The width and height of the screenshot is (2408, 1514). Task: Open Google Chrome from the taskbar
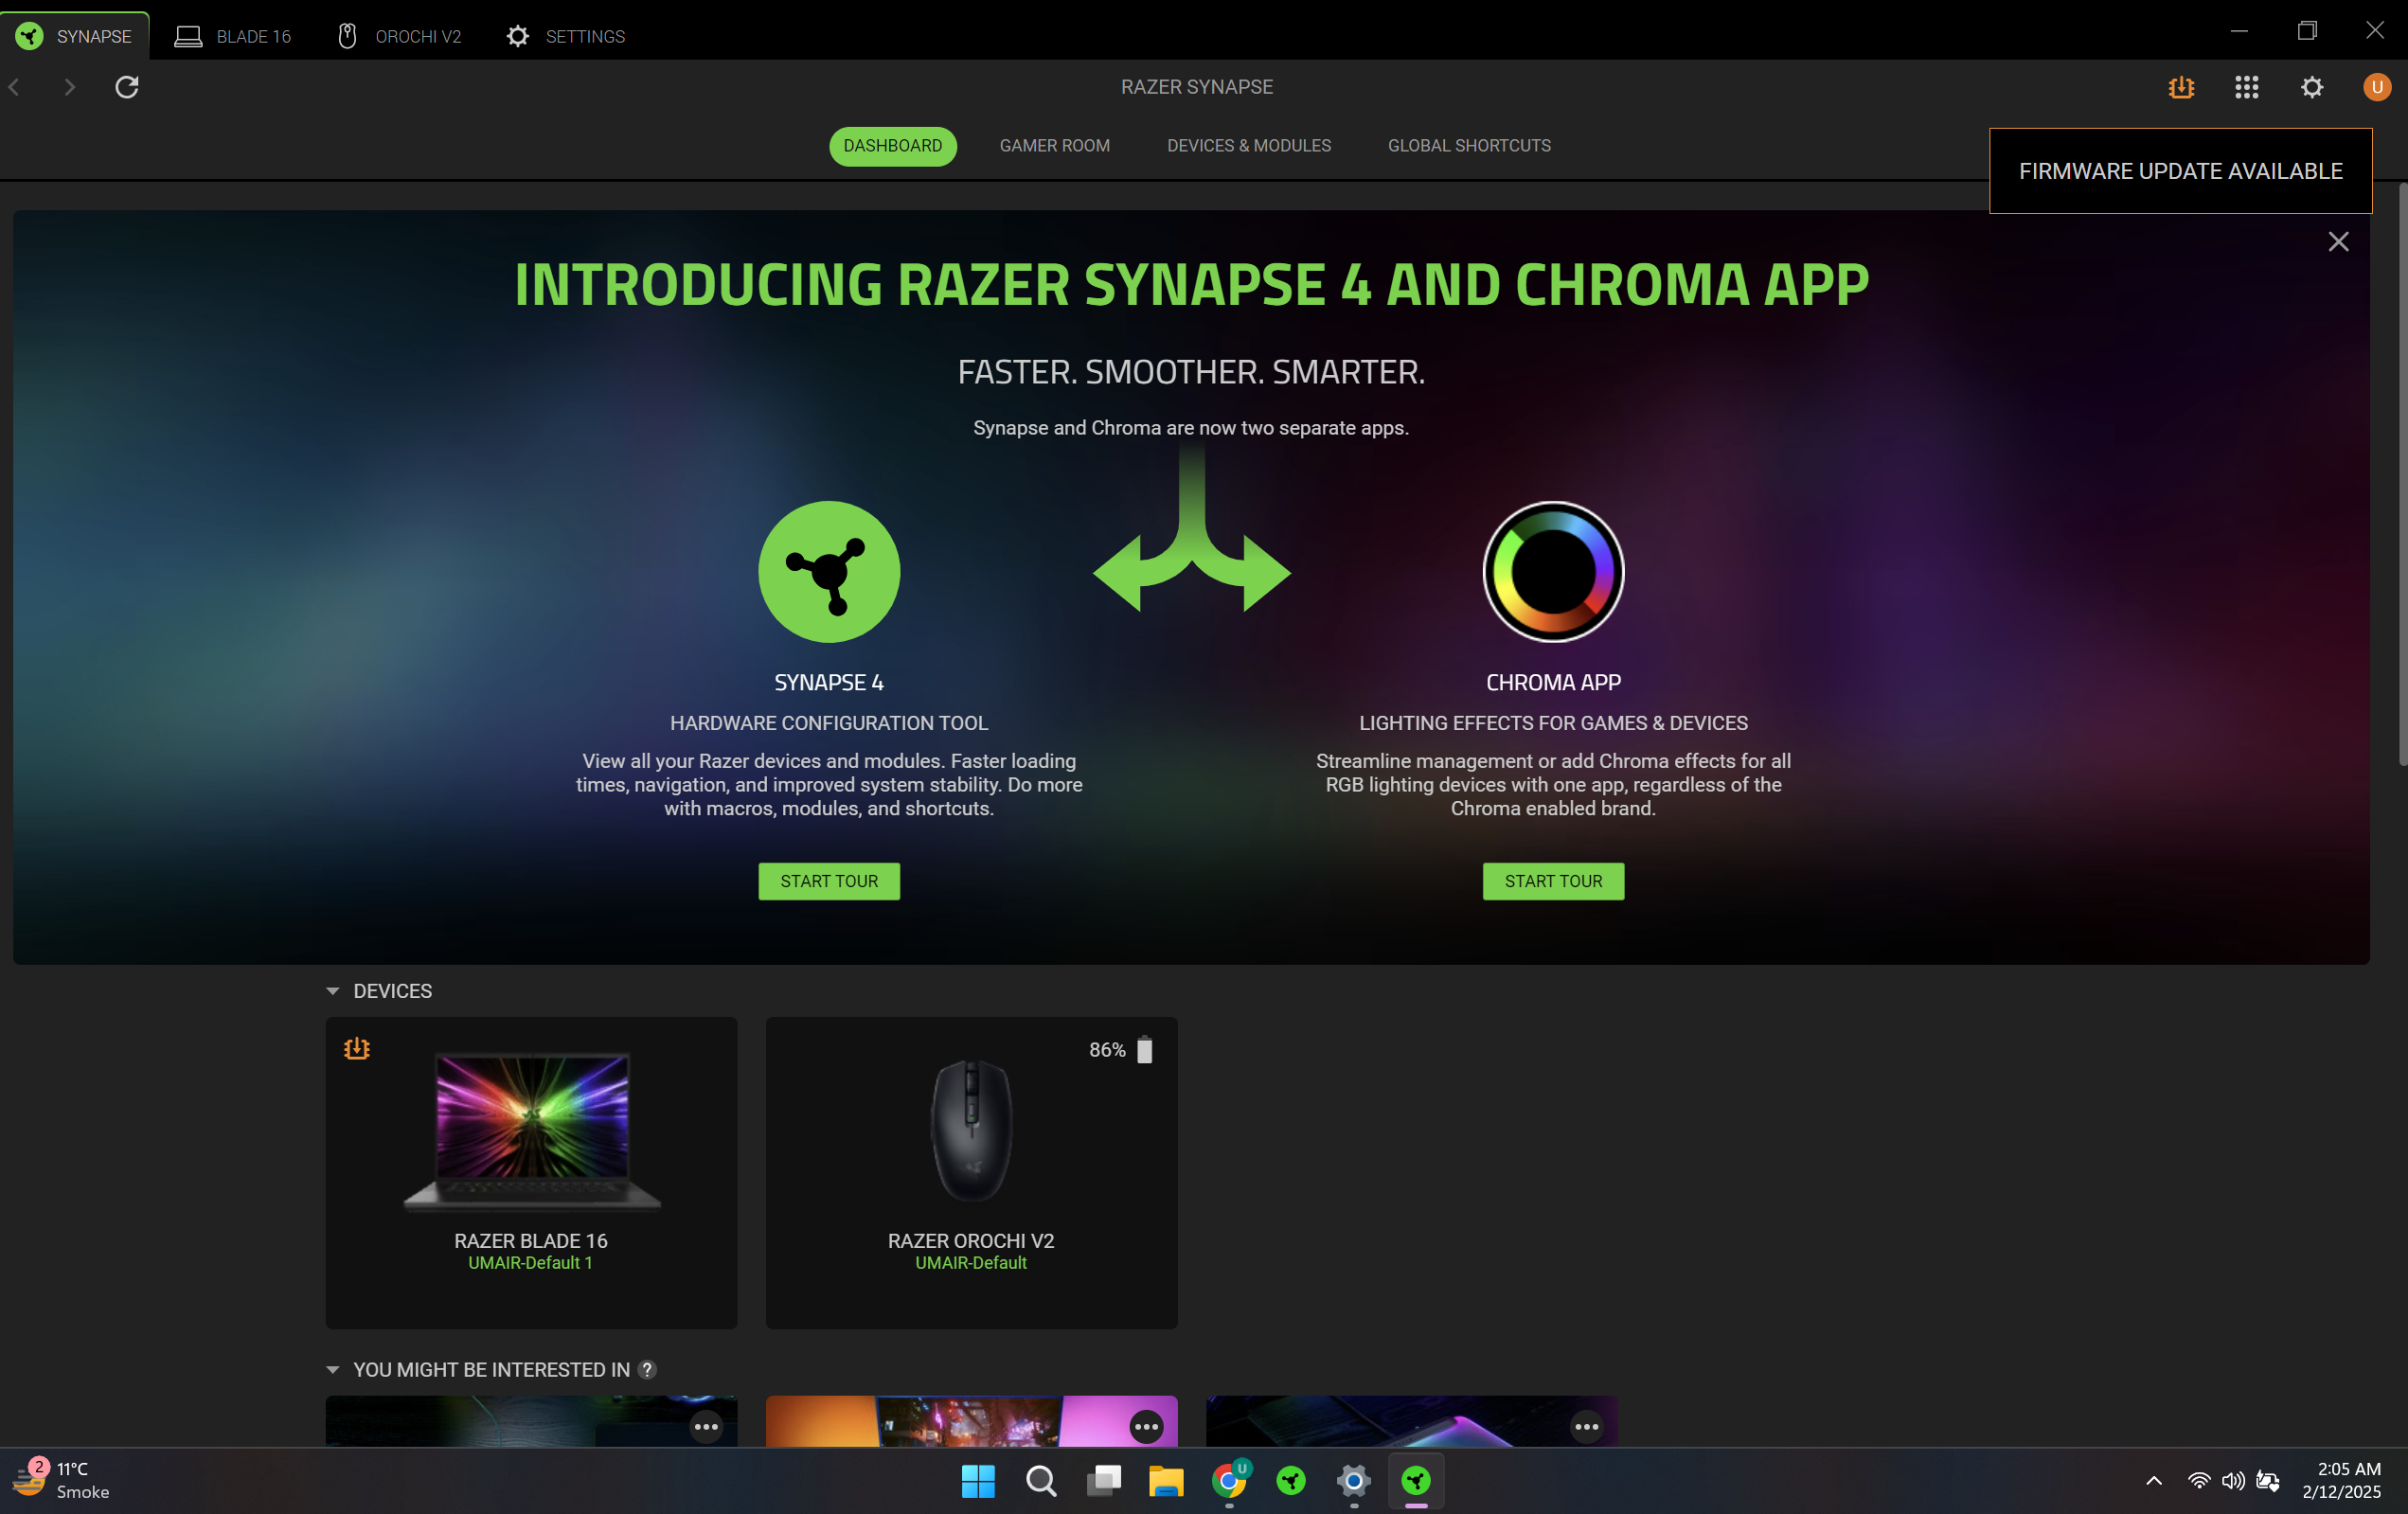click(x=1229, y=1481)
